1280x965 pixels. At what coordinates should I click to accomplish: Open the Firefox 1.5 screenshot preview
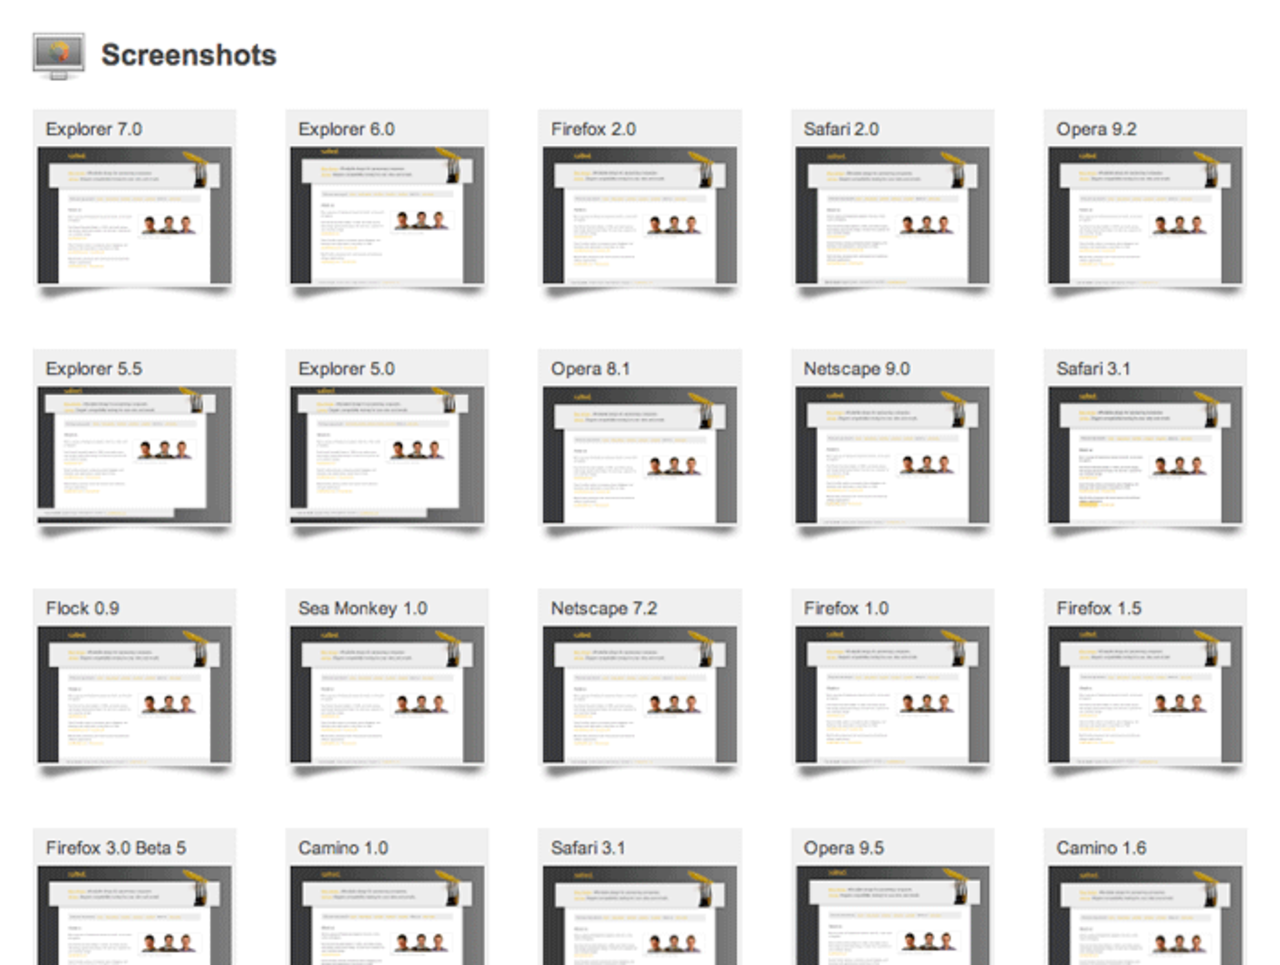click(x=1145, y=695)
